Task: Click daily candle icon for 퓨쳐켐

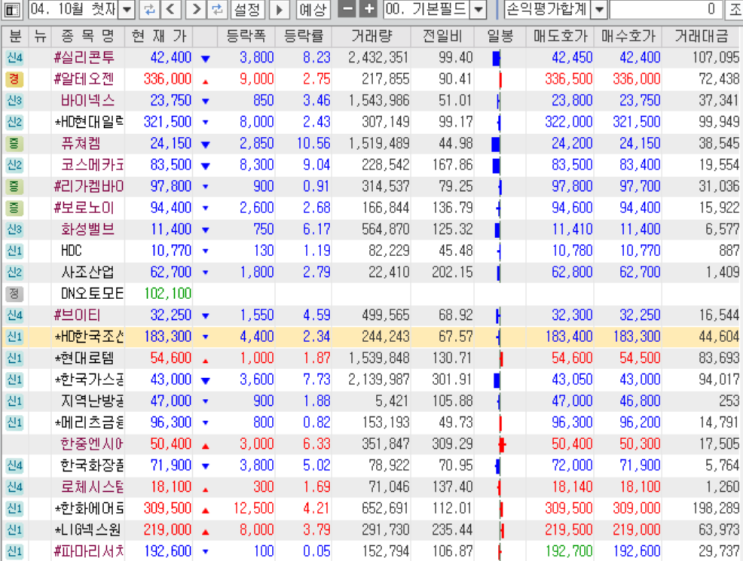Action: 496,144
